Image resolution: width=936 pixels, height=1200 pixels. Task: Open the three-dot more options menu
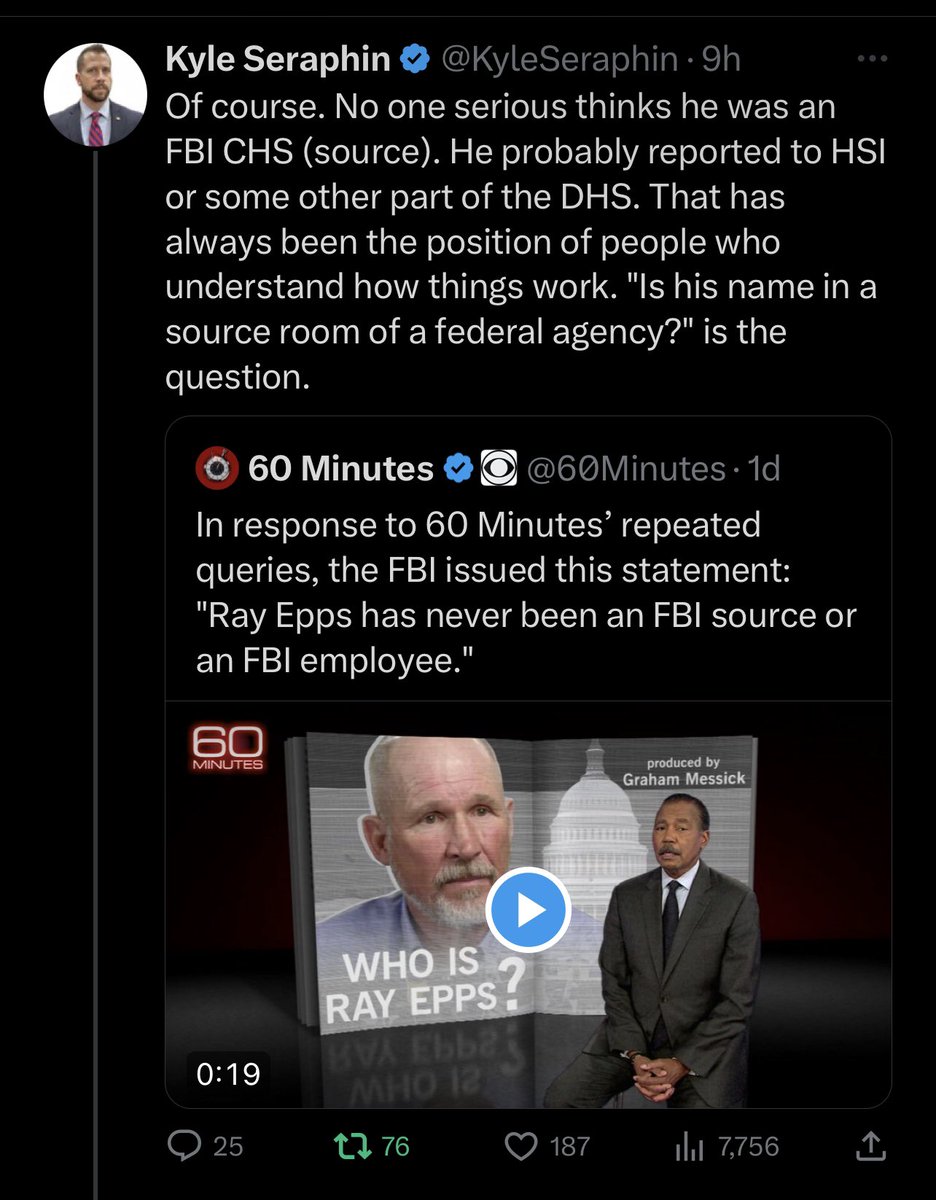[873, 59]
